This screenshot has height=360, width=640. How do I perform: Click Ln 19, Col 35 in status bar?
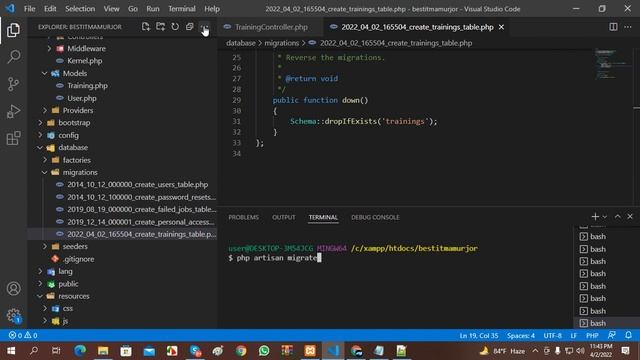point(479,336)
